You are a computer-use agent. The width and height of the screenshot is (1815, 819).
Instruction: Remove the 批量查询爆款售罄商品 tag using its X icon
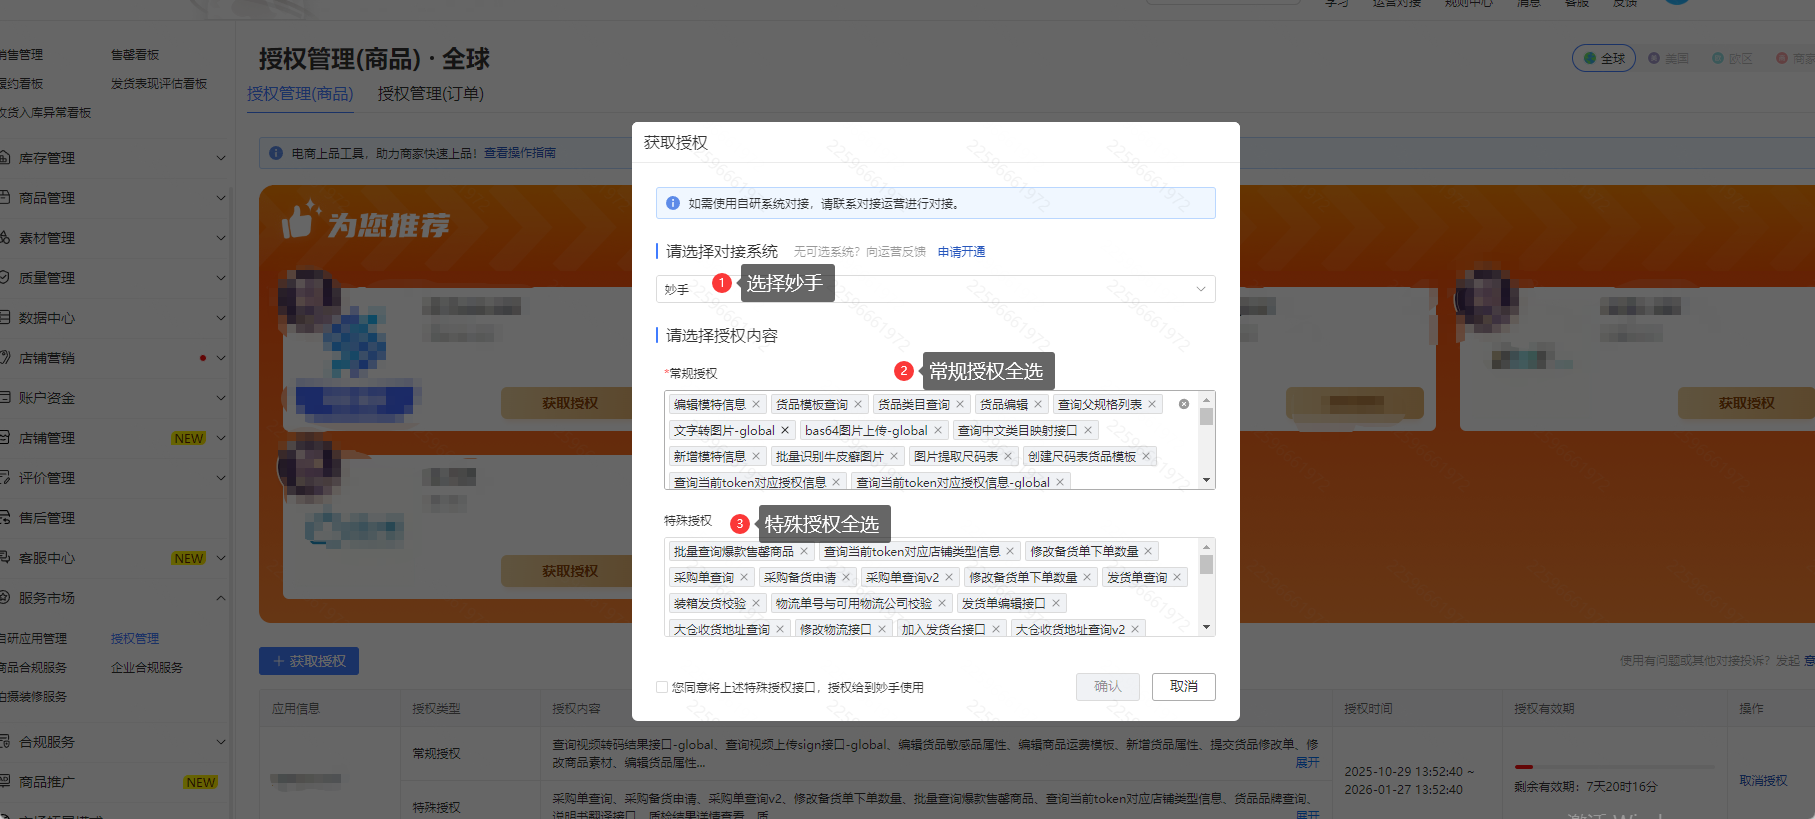click(804, 551)
